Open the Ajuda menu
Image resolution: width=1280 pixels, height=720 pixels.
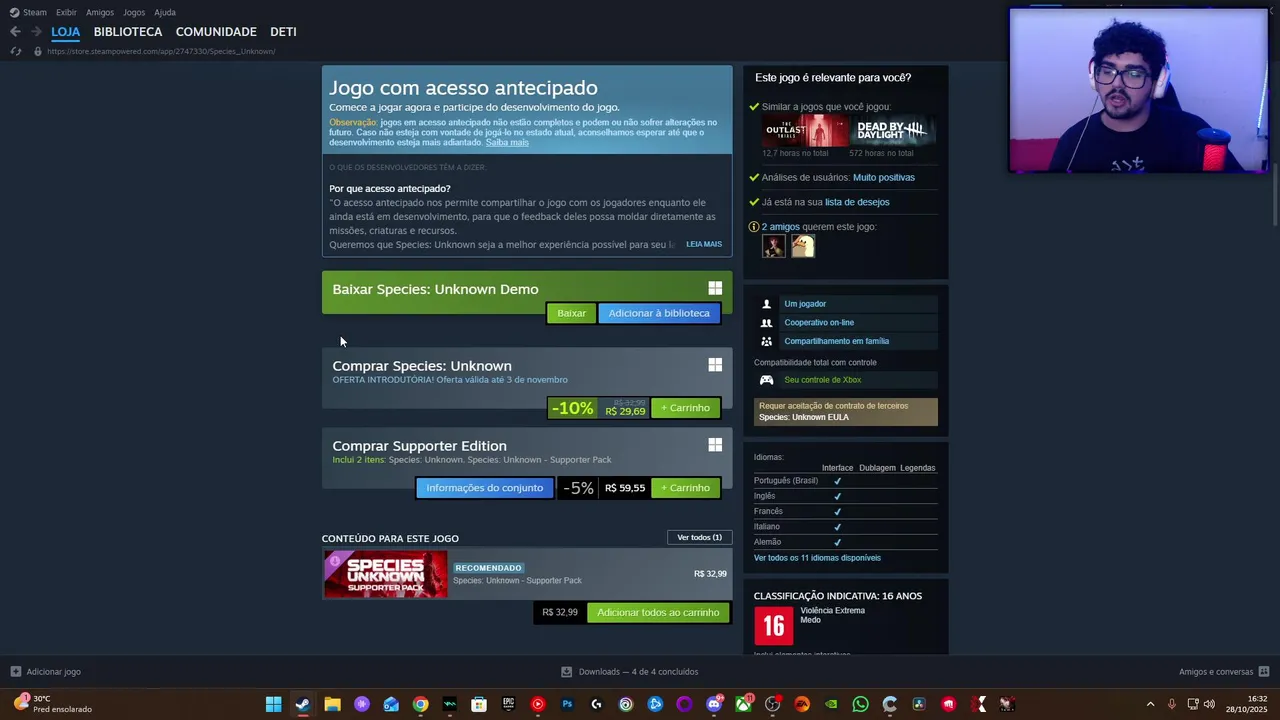tap(165, 12)
